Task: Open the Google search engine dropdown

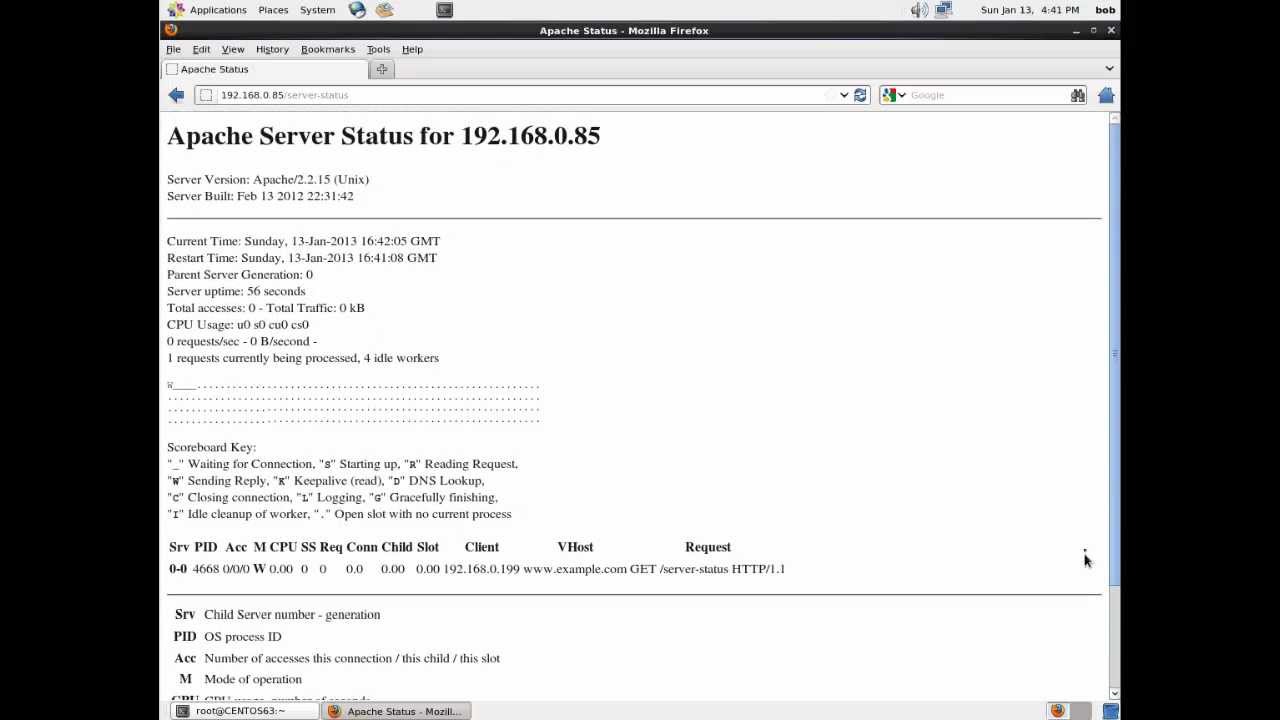Action: [894, 95]
